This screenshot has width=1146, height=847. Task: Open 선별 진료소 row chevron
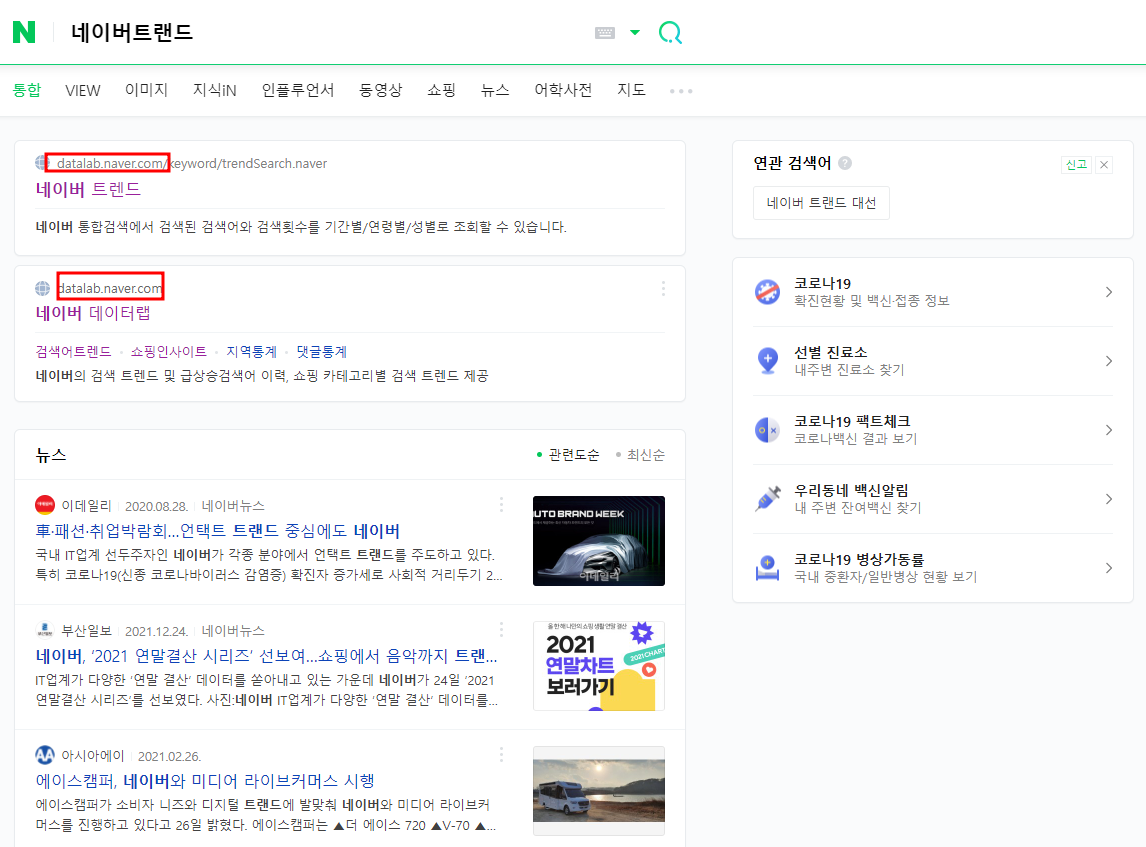(x=1109, y=361)
